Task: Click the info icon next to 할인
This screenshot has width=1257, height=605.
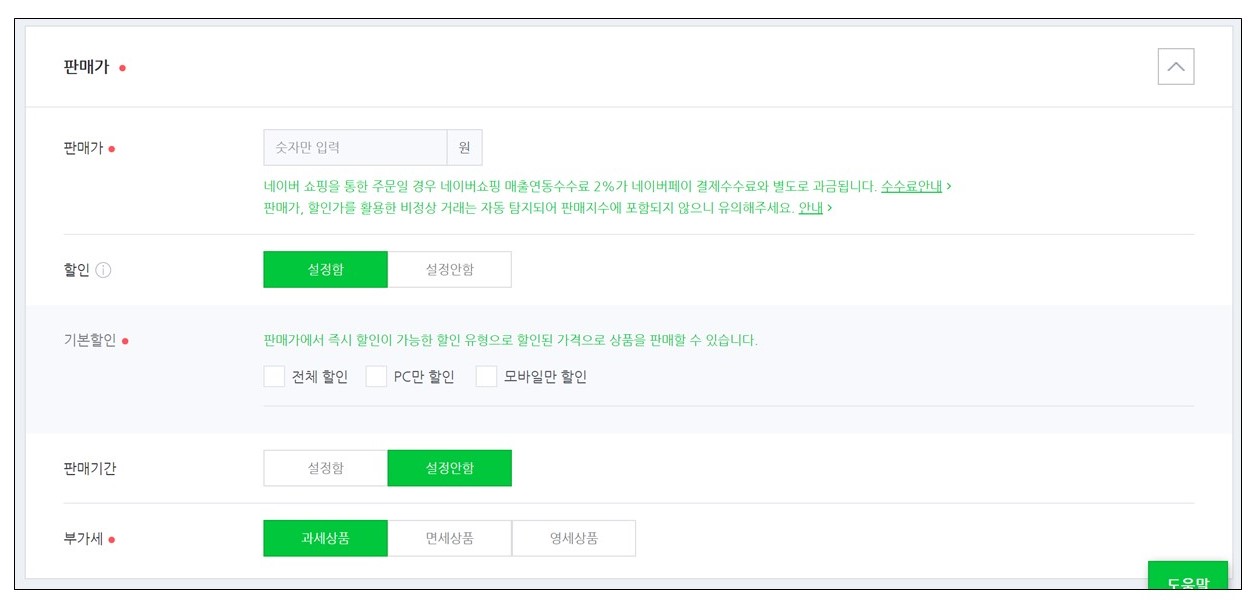Action: tap(103, 270)
